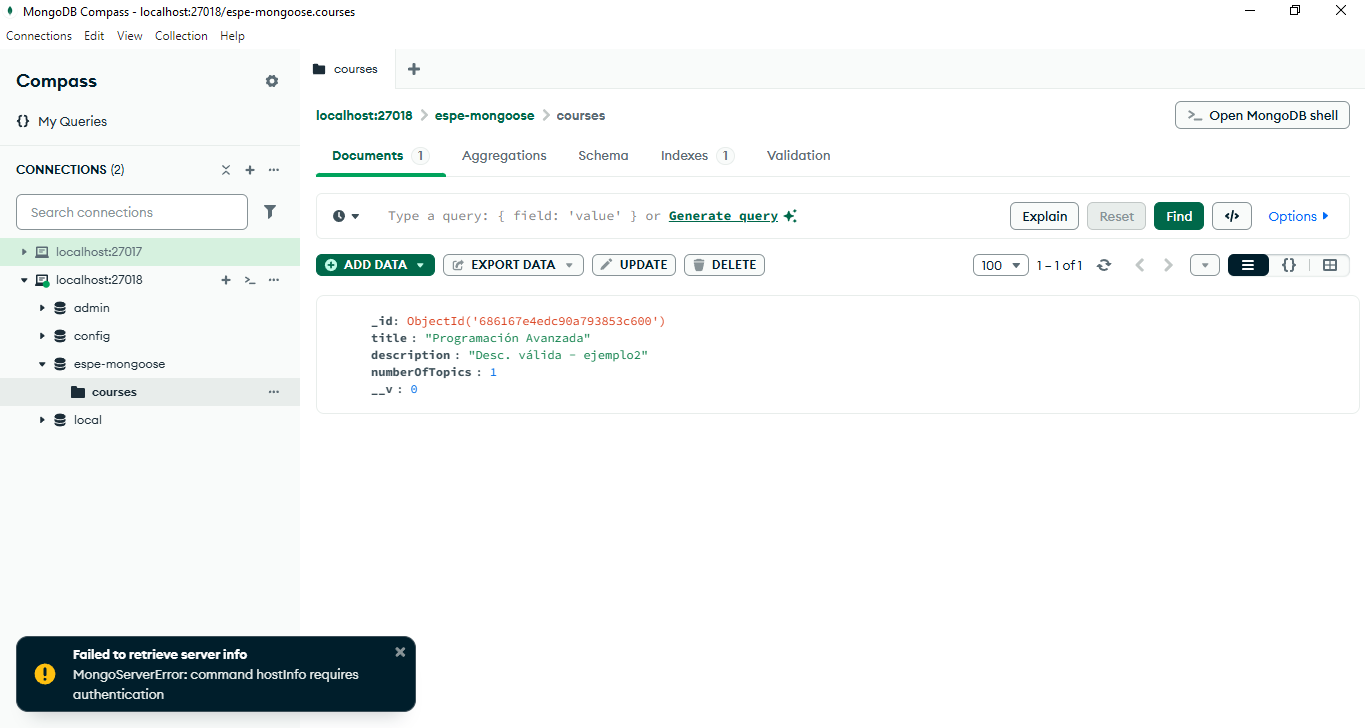Switch to Schema tab
Viewport: 1365px width, 728px height.
[x=603, y=156]
